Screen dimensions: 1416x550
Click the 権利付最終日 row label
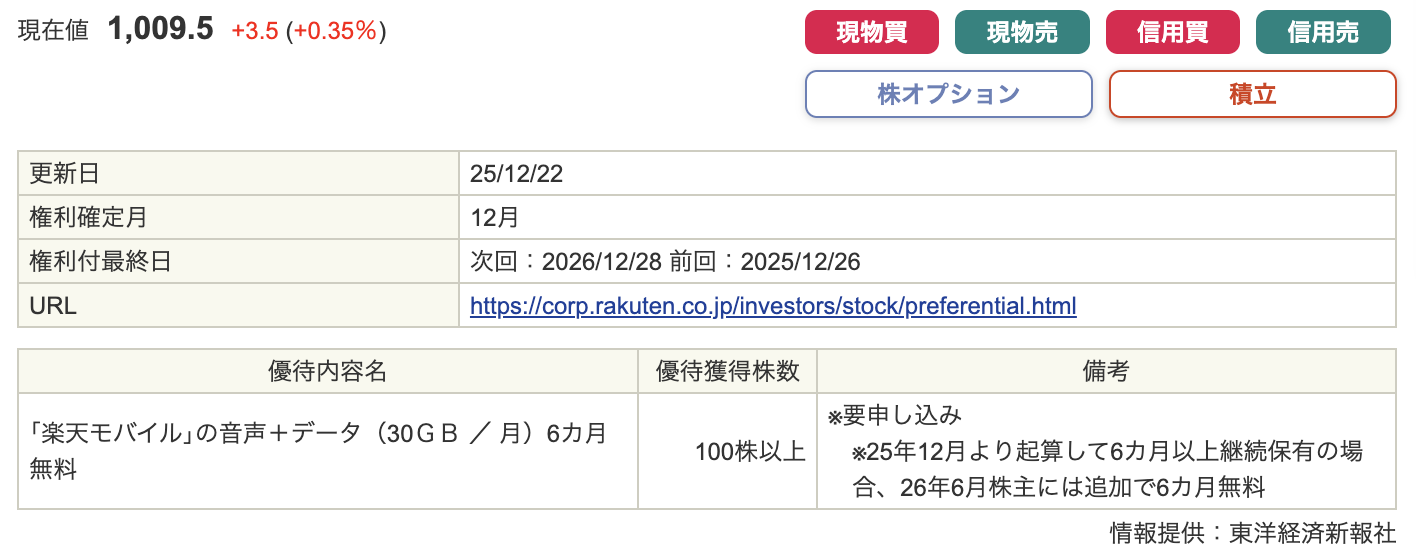pyautogui.click(x=101, y=262)
